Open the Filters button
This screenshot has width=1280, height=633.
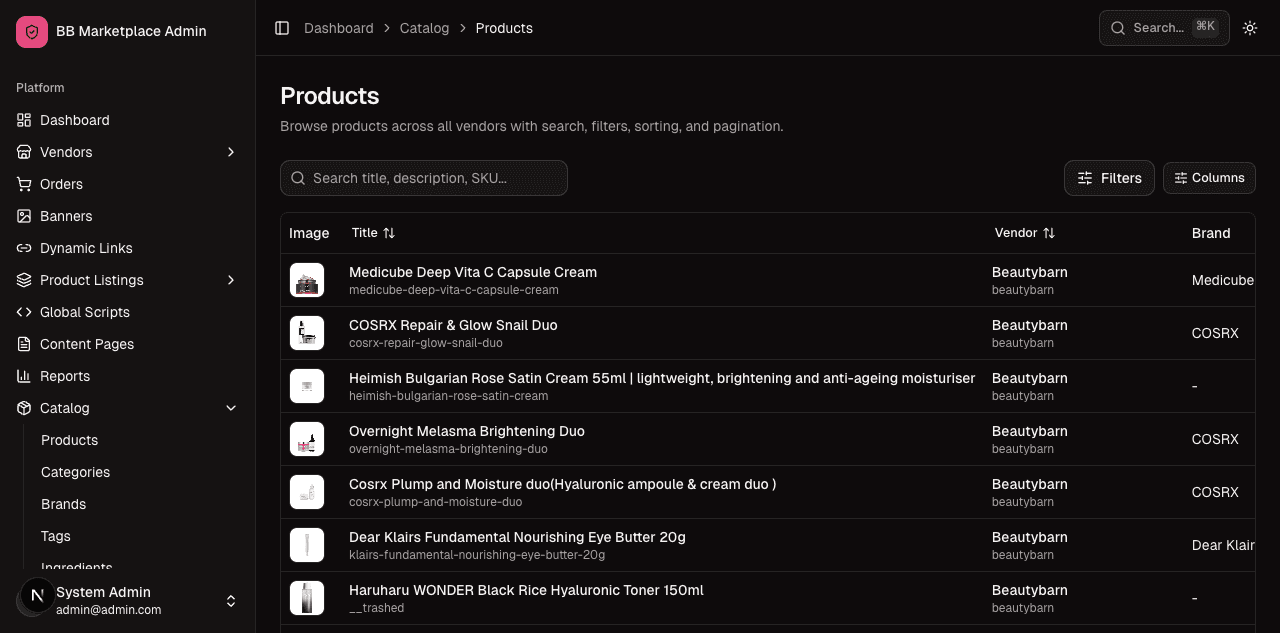click(1109, 178)
